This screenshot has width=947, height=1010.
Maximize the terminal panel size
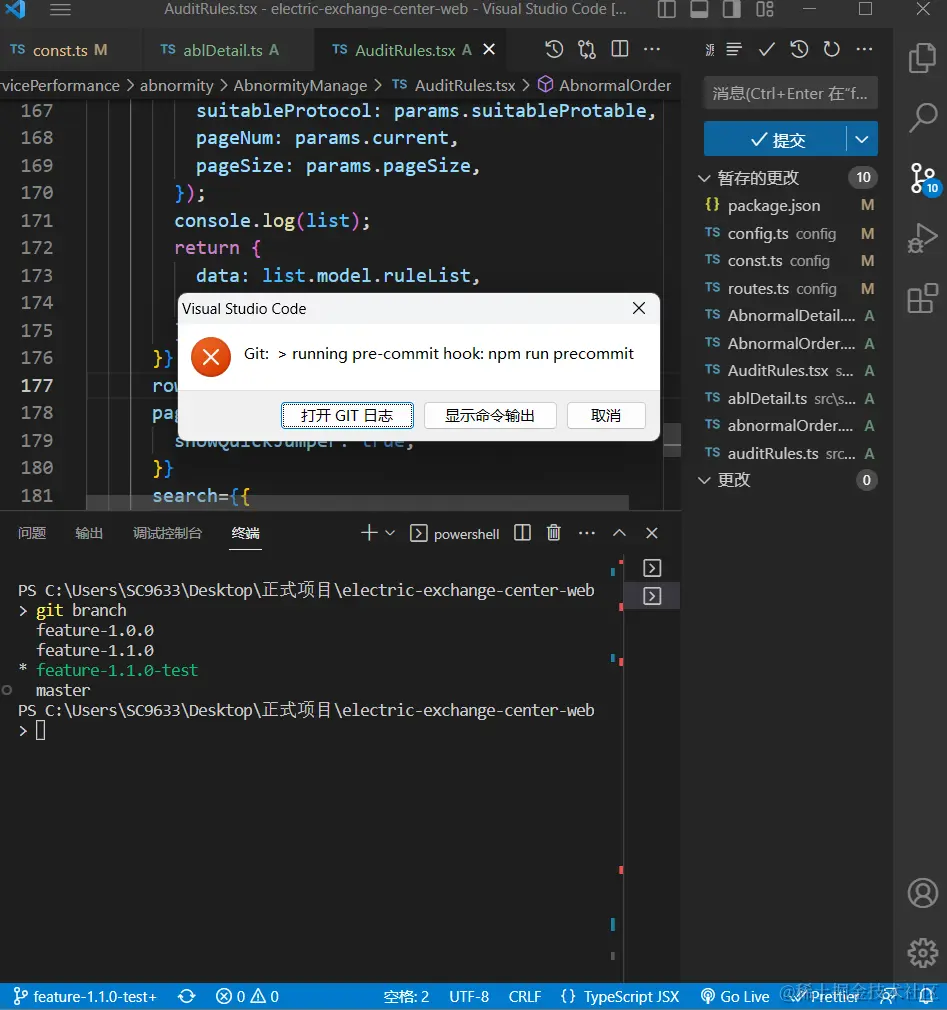click(619, 533)
